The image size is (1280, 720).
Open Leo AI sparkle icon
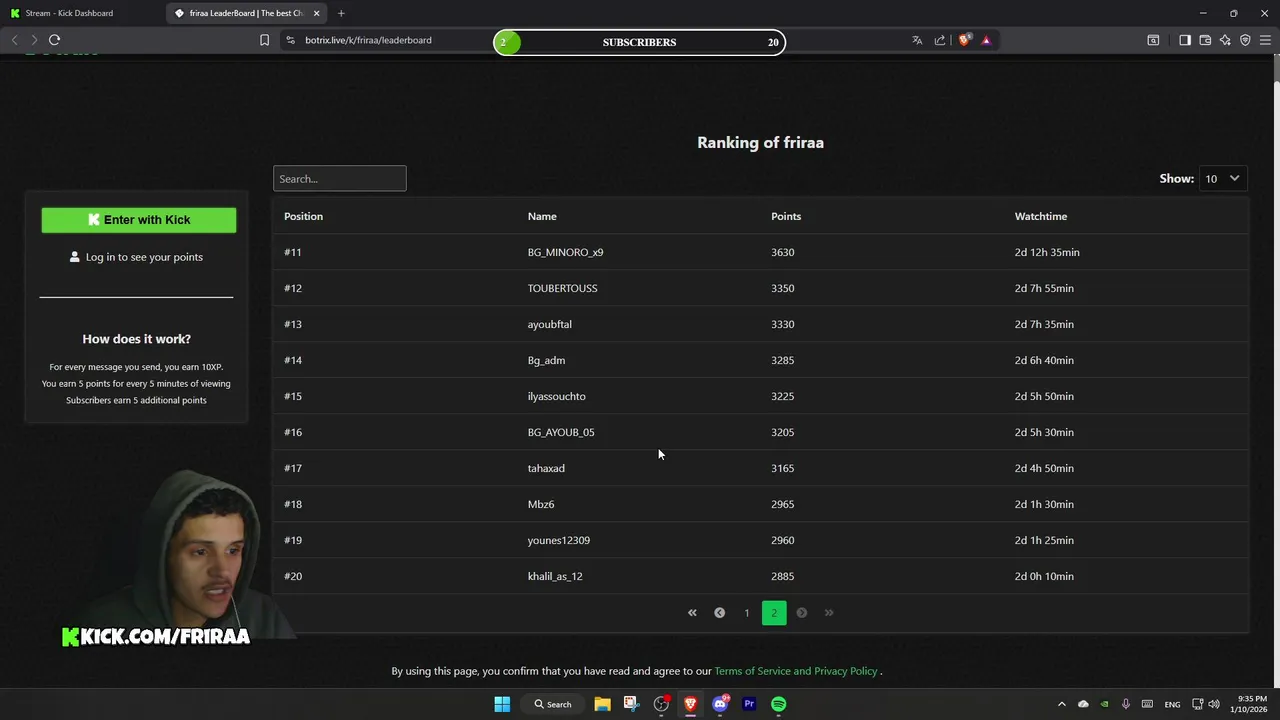click(1225, 40)
